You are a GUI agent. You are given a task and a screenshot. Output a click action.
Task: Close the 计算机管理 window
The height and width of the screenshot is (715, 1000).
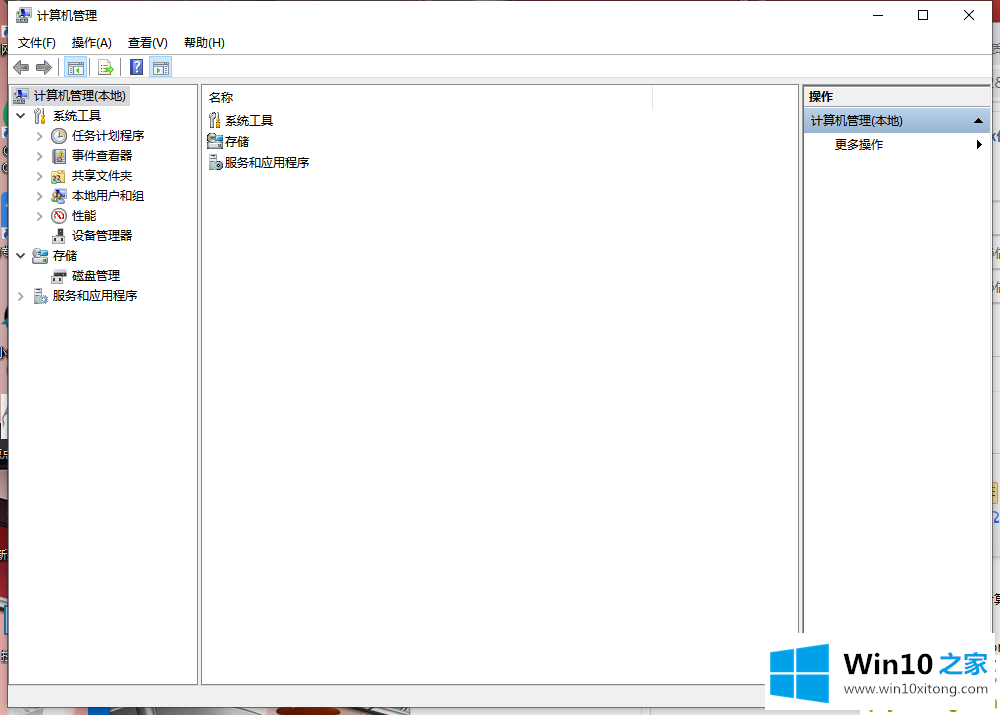point(969,15)
